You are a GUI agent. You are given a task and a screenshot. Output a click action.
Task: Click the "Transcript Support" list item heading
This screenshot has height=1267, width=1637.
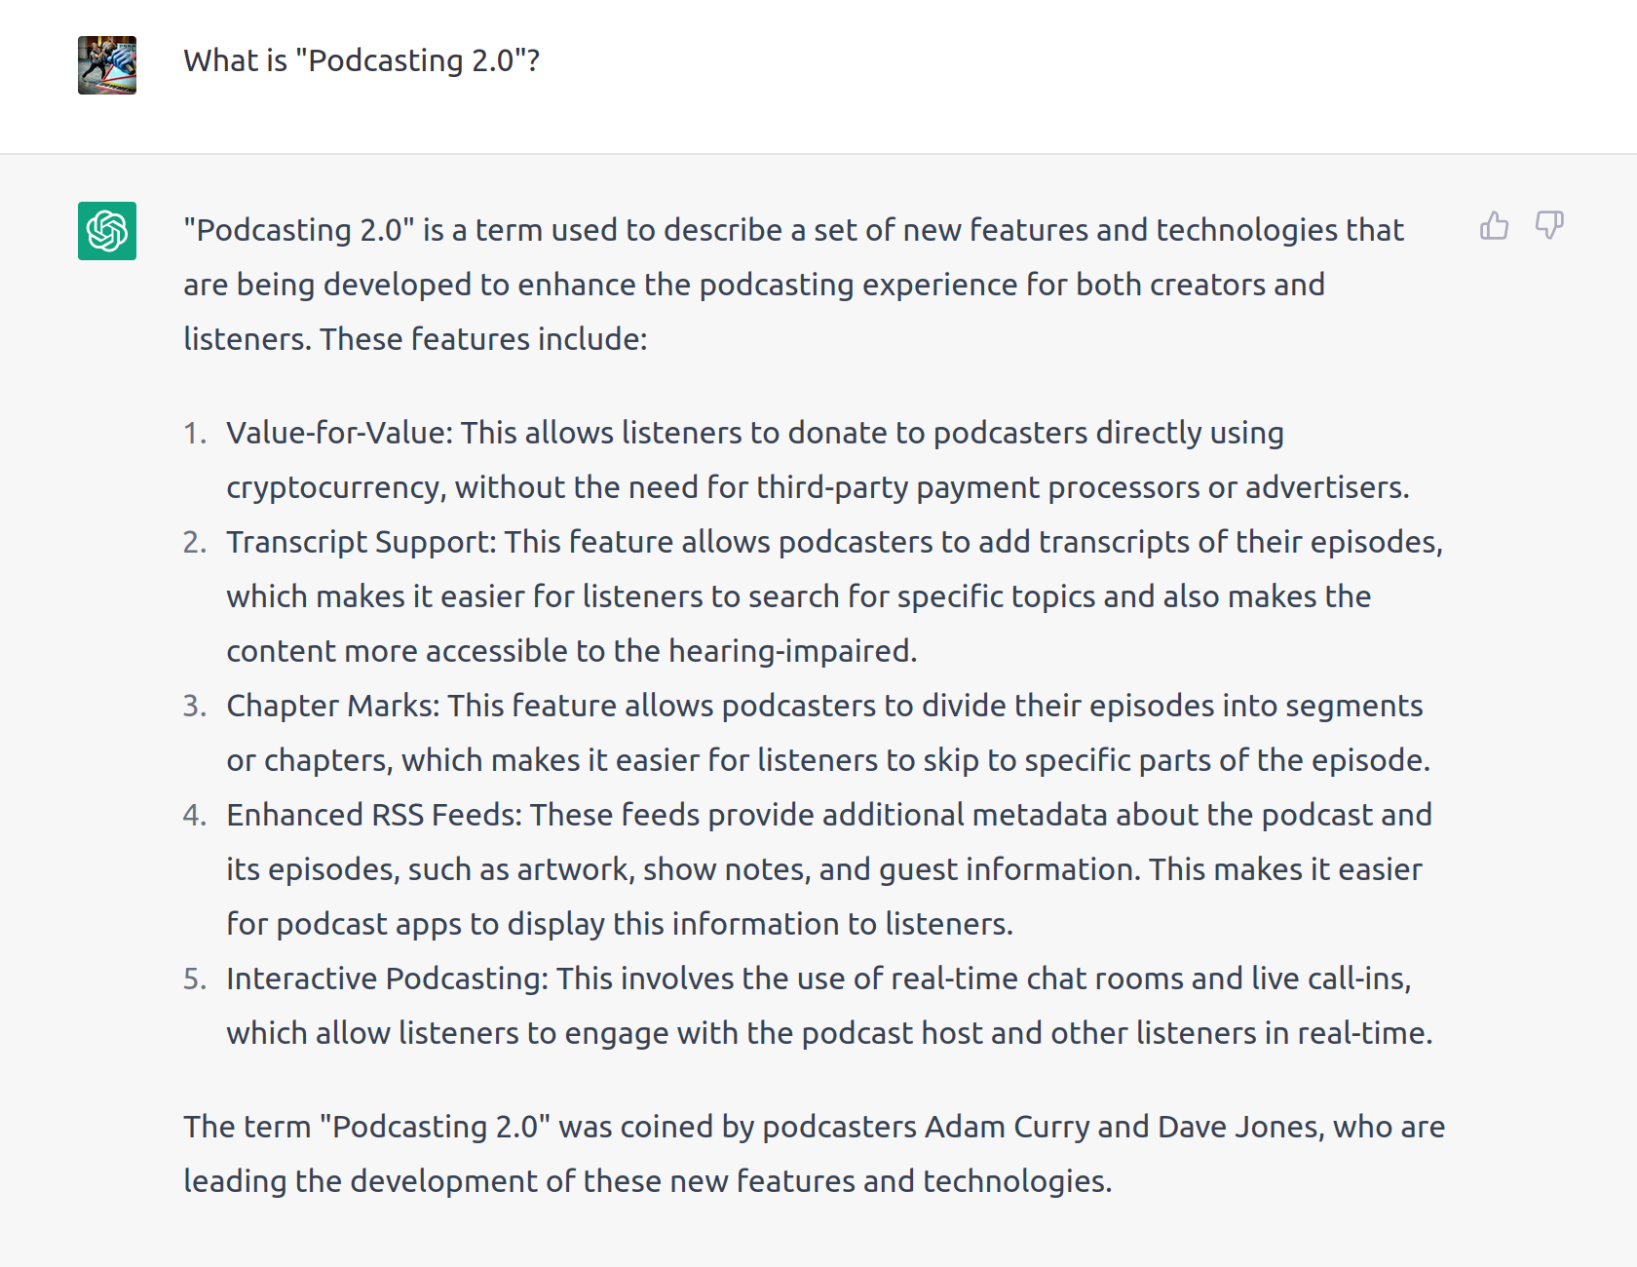(360, 542)
